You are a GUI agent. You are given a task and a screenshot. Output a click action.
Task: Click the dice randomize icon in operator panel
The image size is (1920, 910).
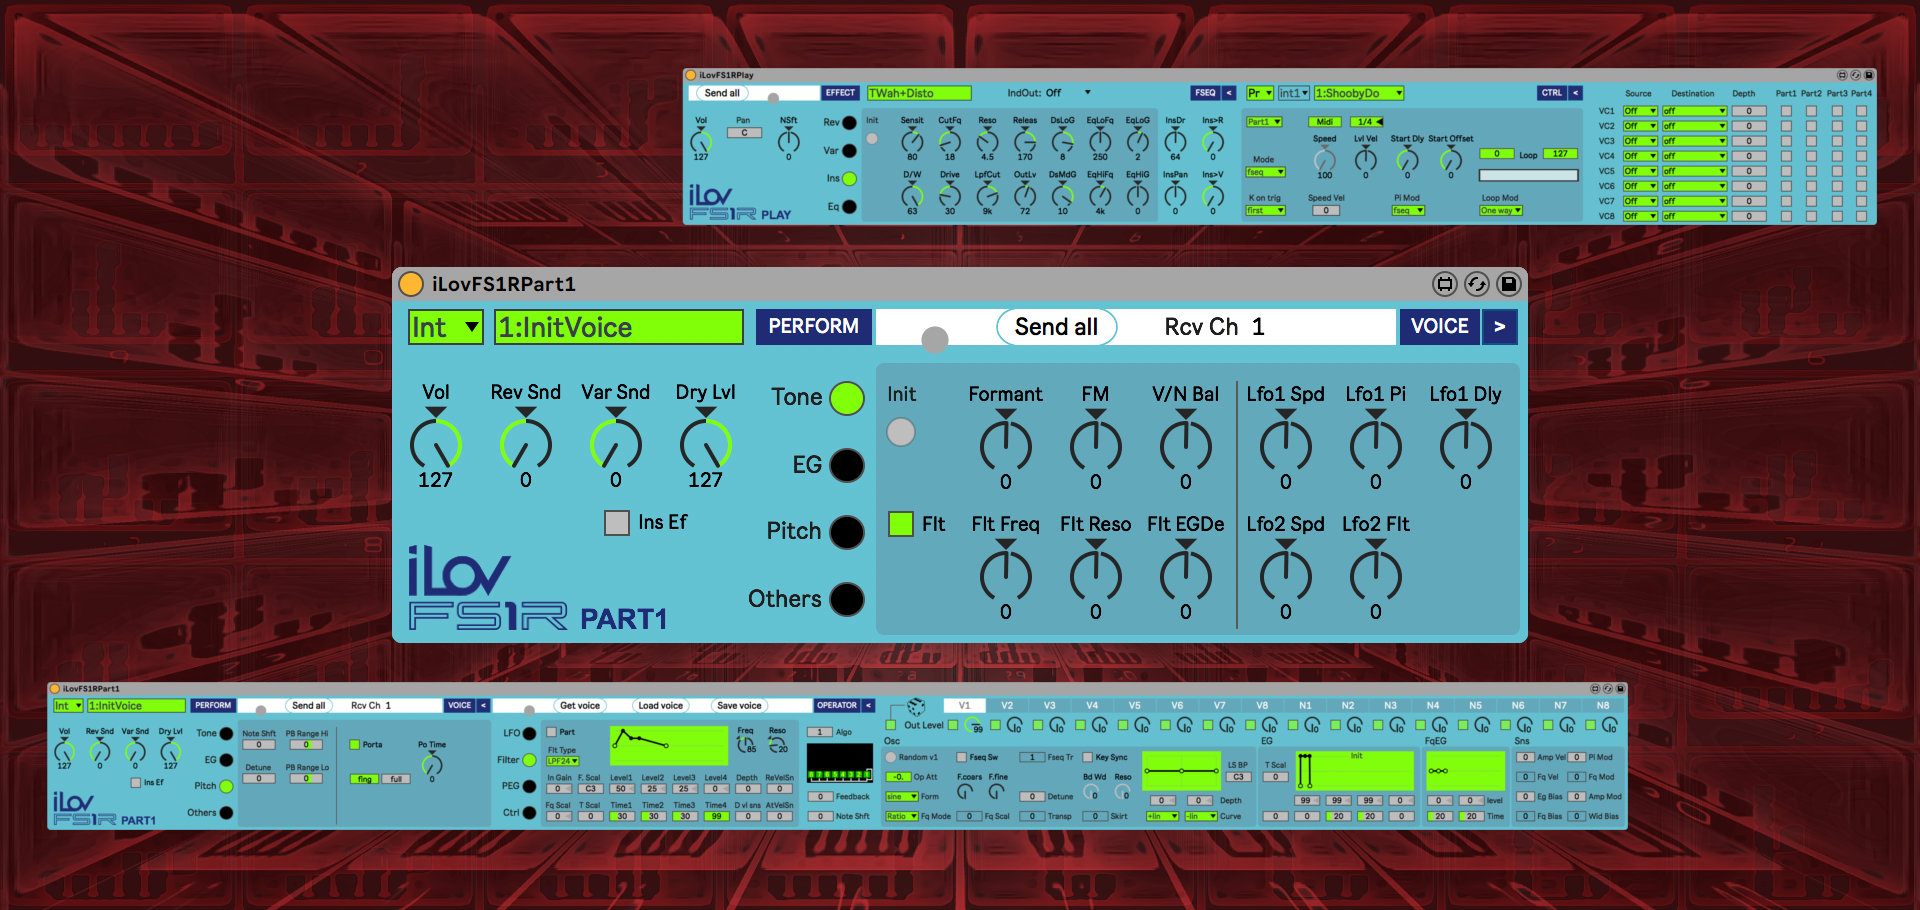916,706
